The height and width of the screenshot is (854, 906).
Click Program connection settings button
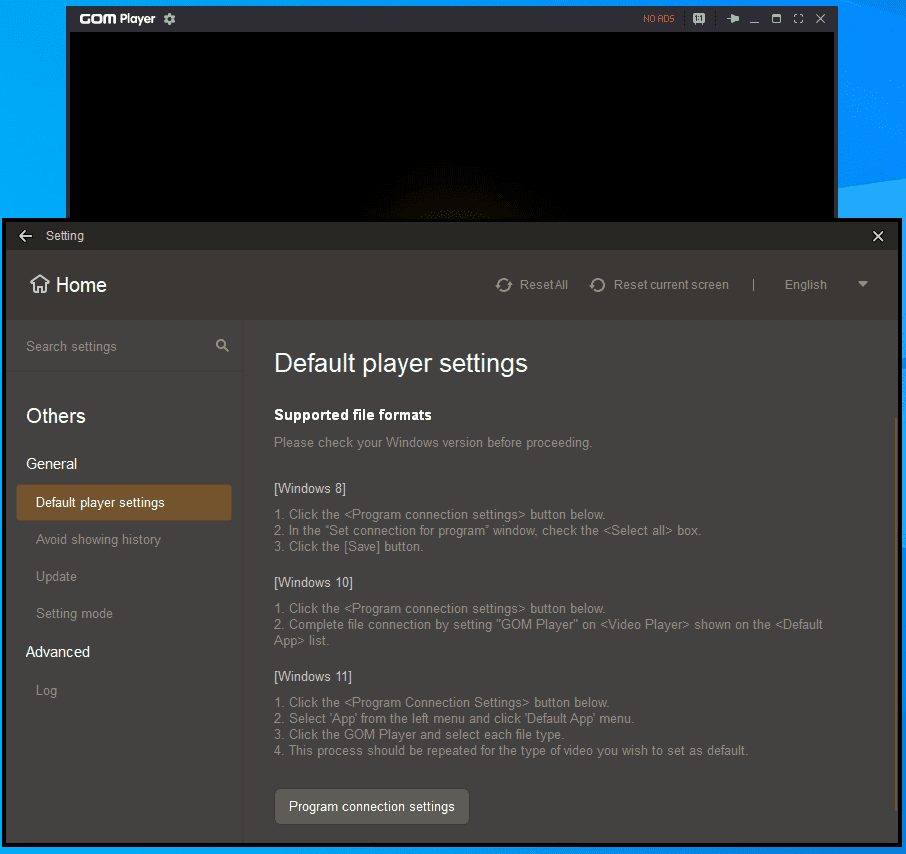coord(372,807)
